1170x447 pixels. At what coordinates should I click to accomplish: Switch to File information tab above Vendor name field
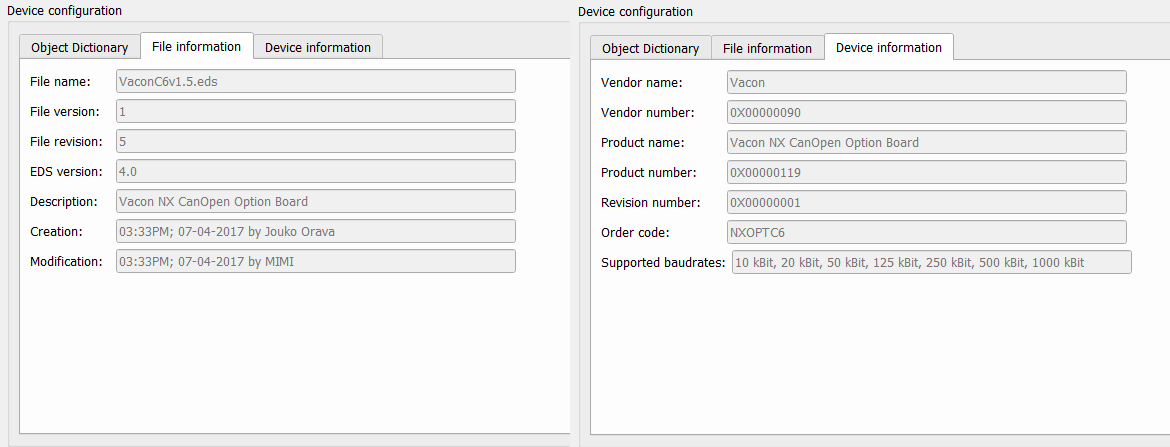coord(767,49)
